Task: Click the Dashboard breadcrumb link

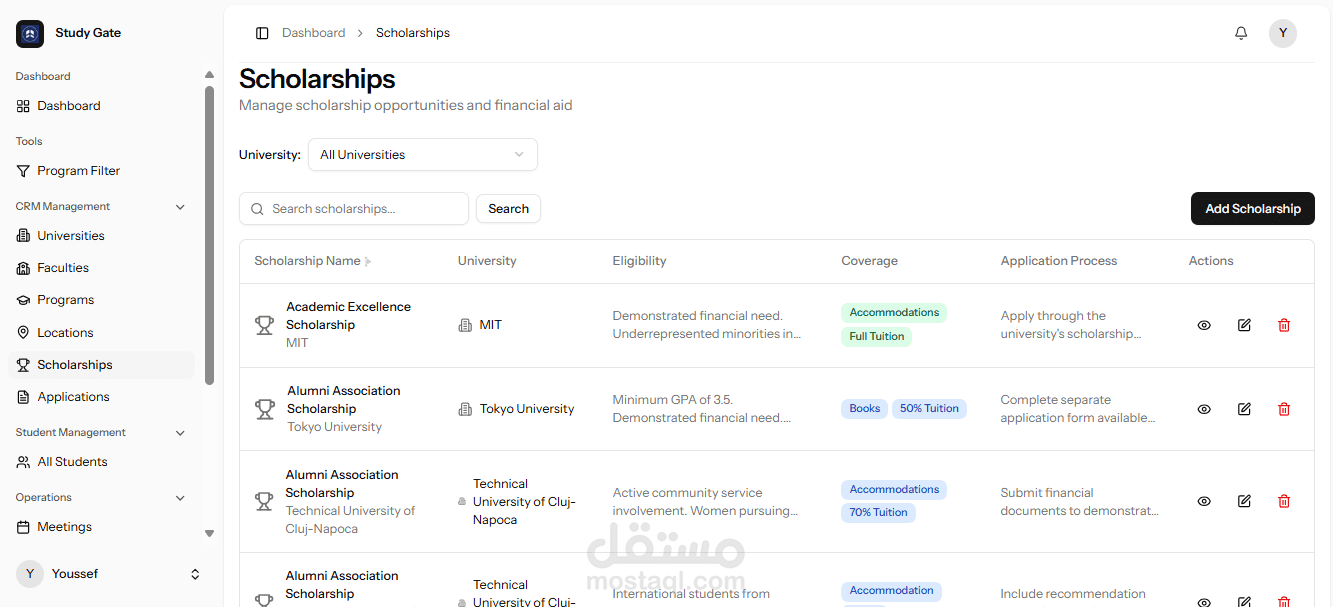Action: 313,33
